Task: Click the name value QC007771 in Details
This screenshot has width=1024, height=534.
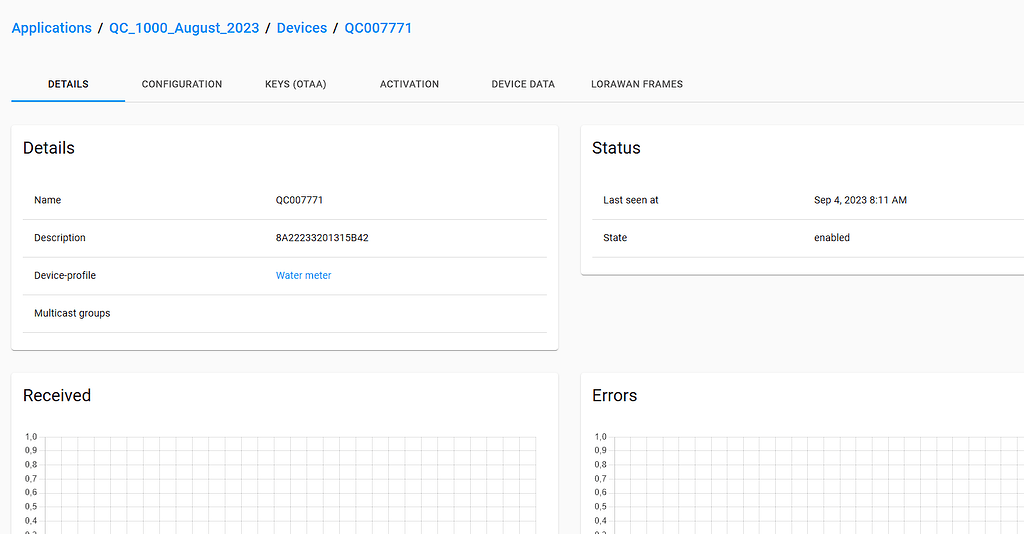Action: (299, 200)
